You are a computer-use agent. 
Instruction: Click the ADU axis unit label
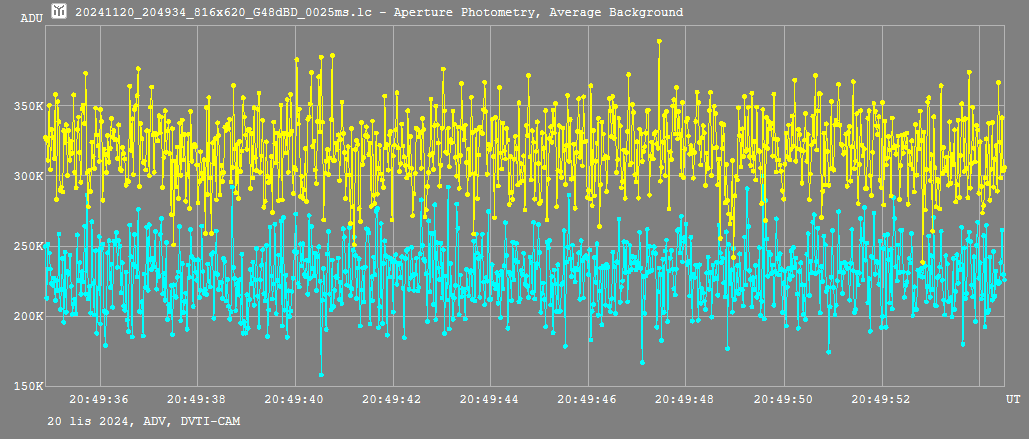point(32,18)
